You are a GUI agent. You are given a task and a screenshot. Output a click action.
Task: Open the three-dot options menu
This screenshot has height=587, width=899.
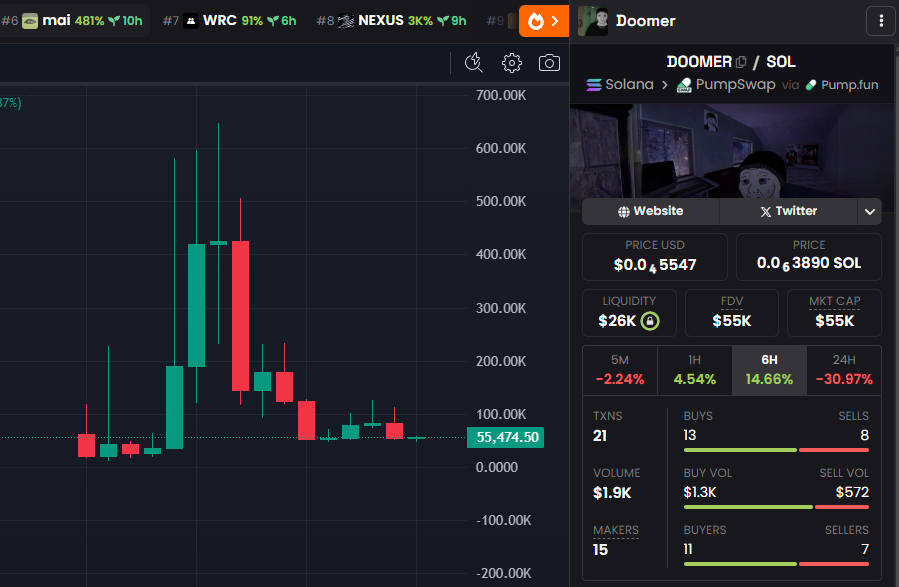pyautogui.click(x=881, y=21)
